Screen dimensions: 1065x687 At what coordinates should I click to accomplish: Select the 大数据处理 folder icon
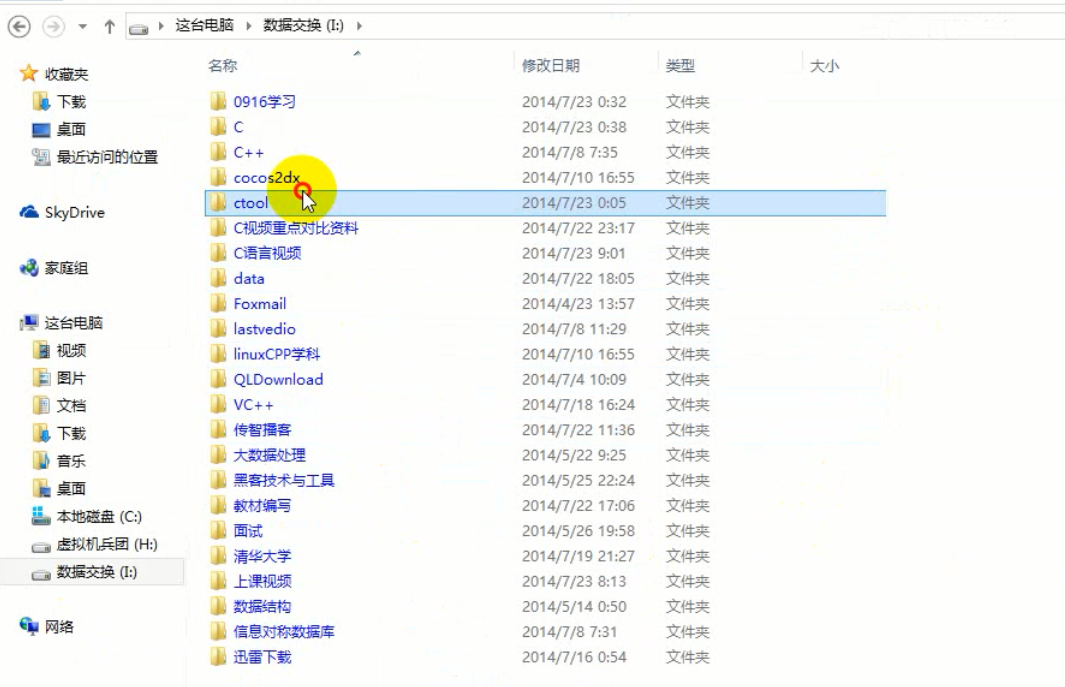tap(218, 455)
